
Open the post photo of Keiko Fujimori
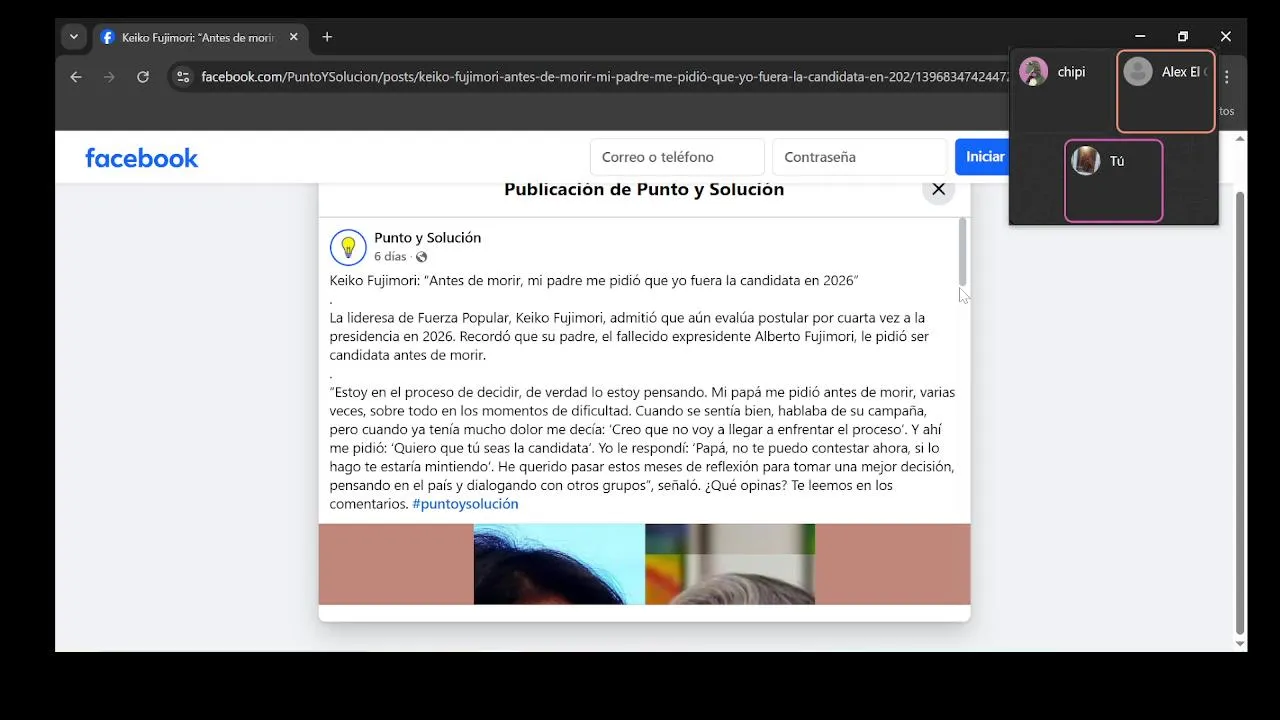coord(644,564)
